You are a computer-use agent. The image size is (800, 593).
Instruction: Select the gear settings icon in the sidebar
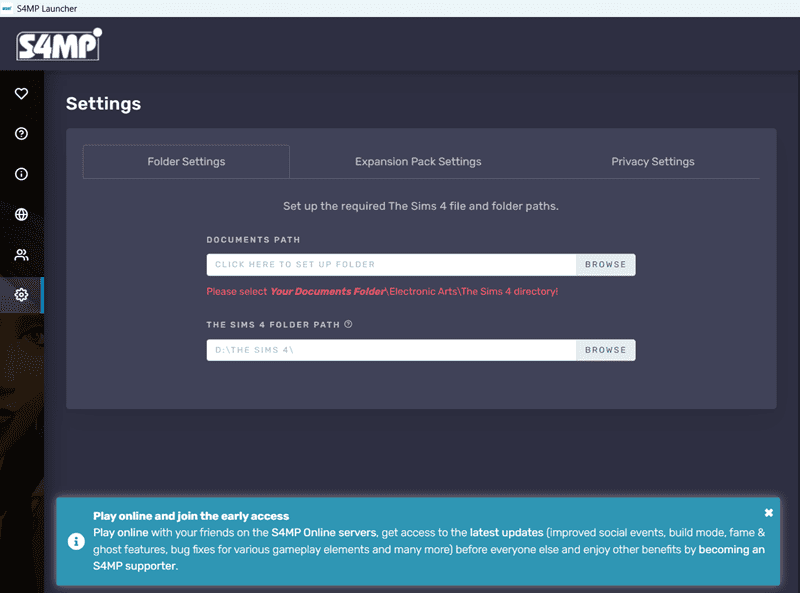click(21, 294)
